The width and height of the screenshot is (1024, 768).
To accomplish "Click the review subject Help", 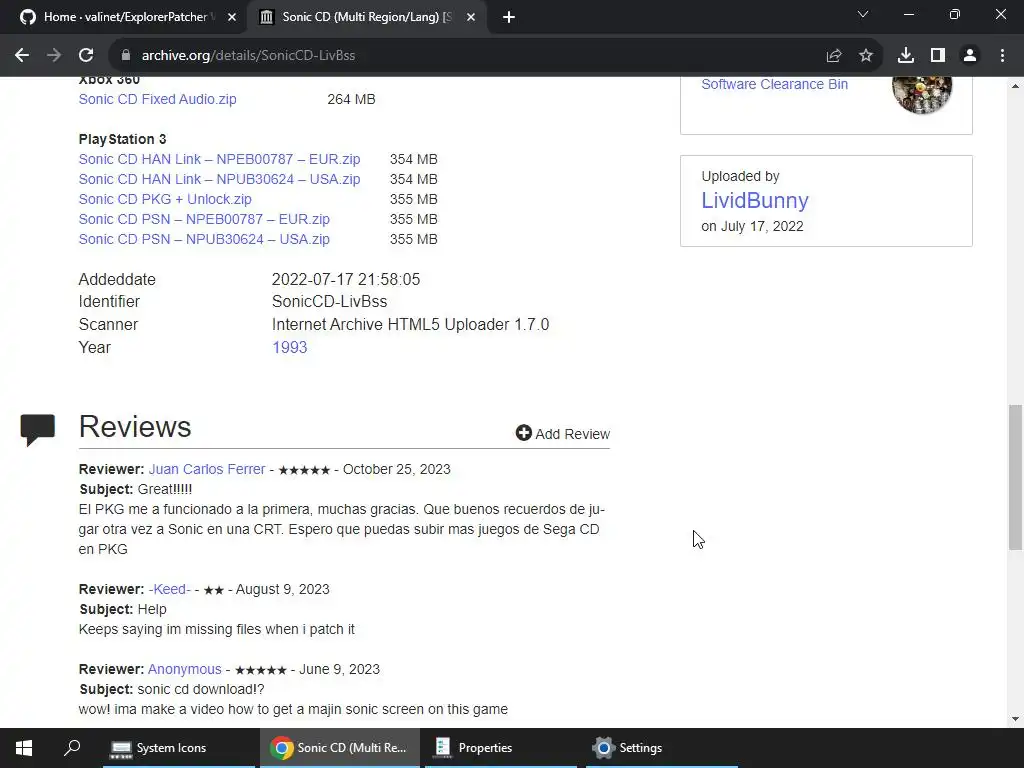I will coord(152,609).
